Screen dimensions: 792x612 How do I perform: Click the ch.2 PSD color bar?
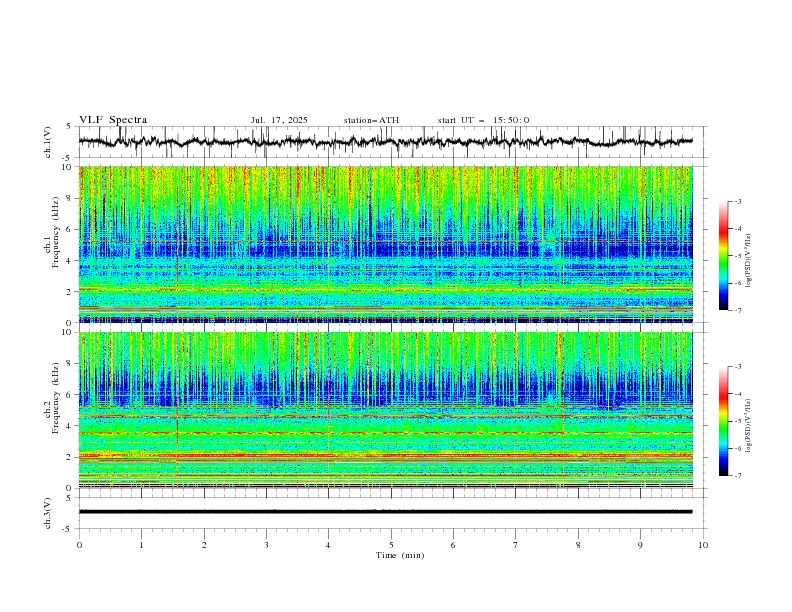(724, 421)
